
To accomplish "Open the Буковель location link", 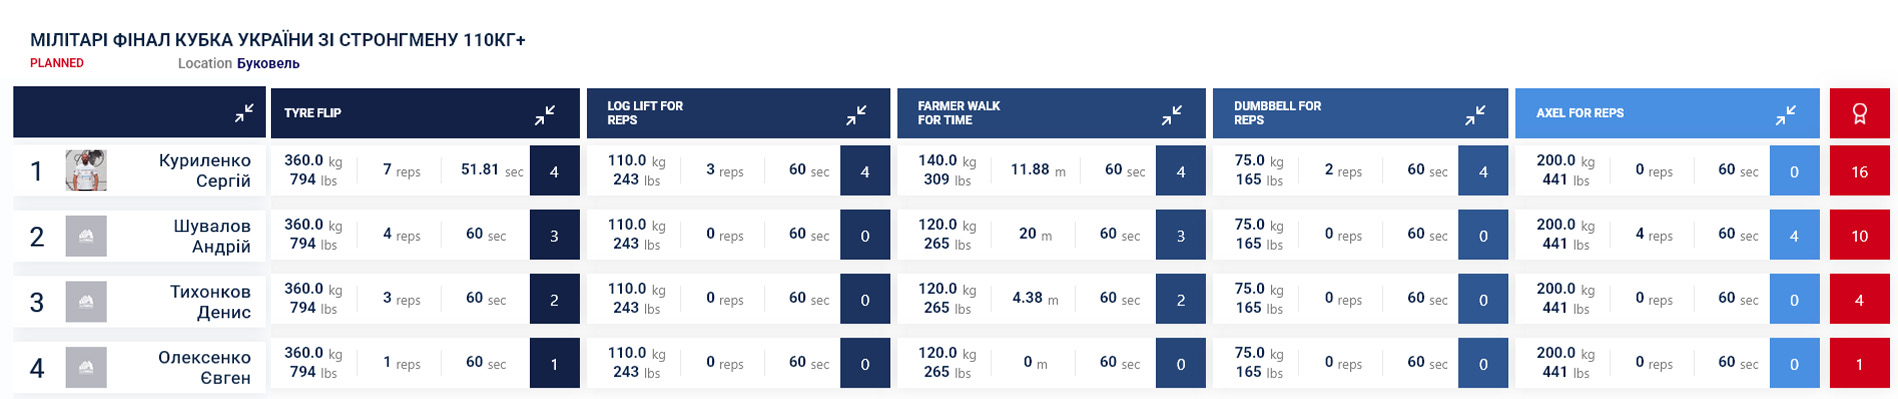I will tap(268, 63).
